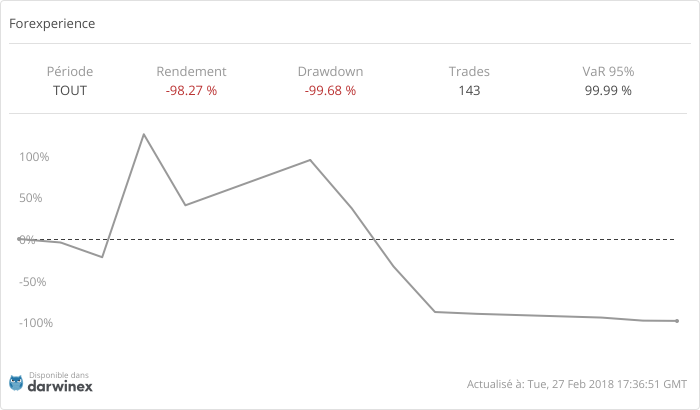Click the -98.27 % rendement value
700x410 pixels.
[191, 90]
